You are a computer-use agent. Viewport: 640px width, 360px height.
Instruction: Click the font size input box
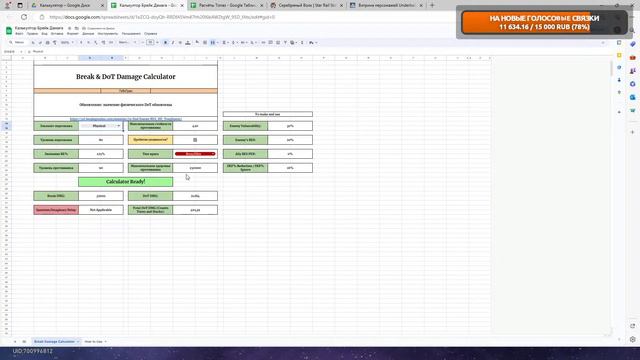click(150, 42)
